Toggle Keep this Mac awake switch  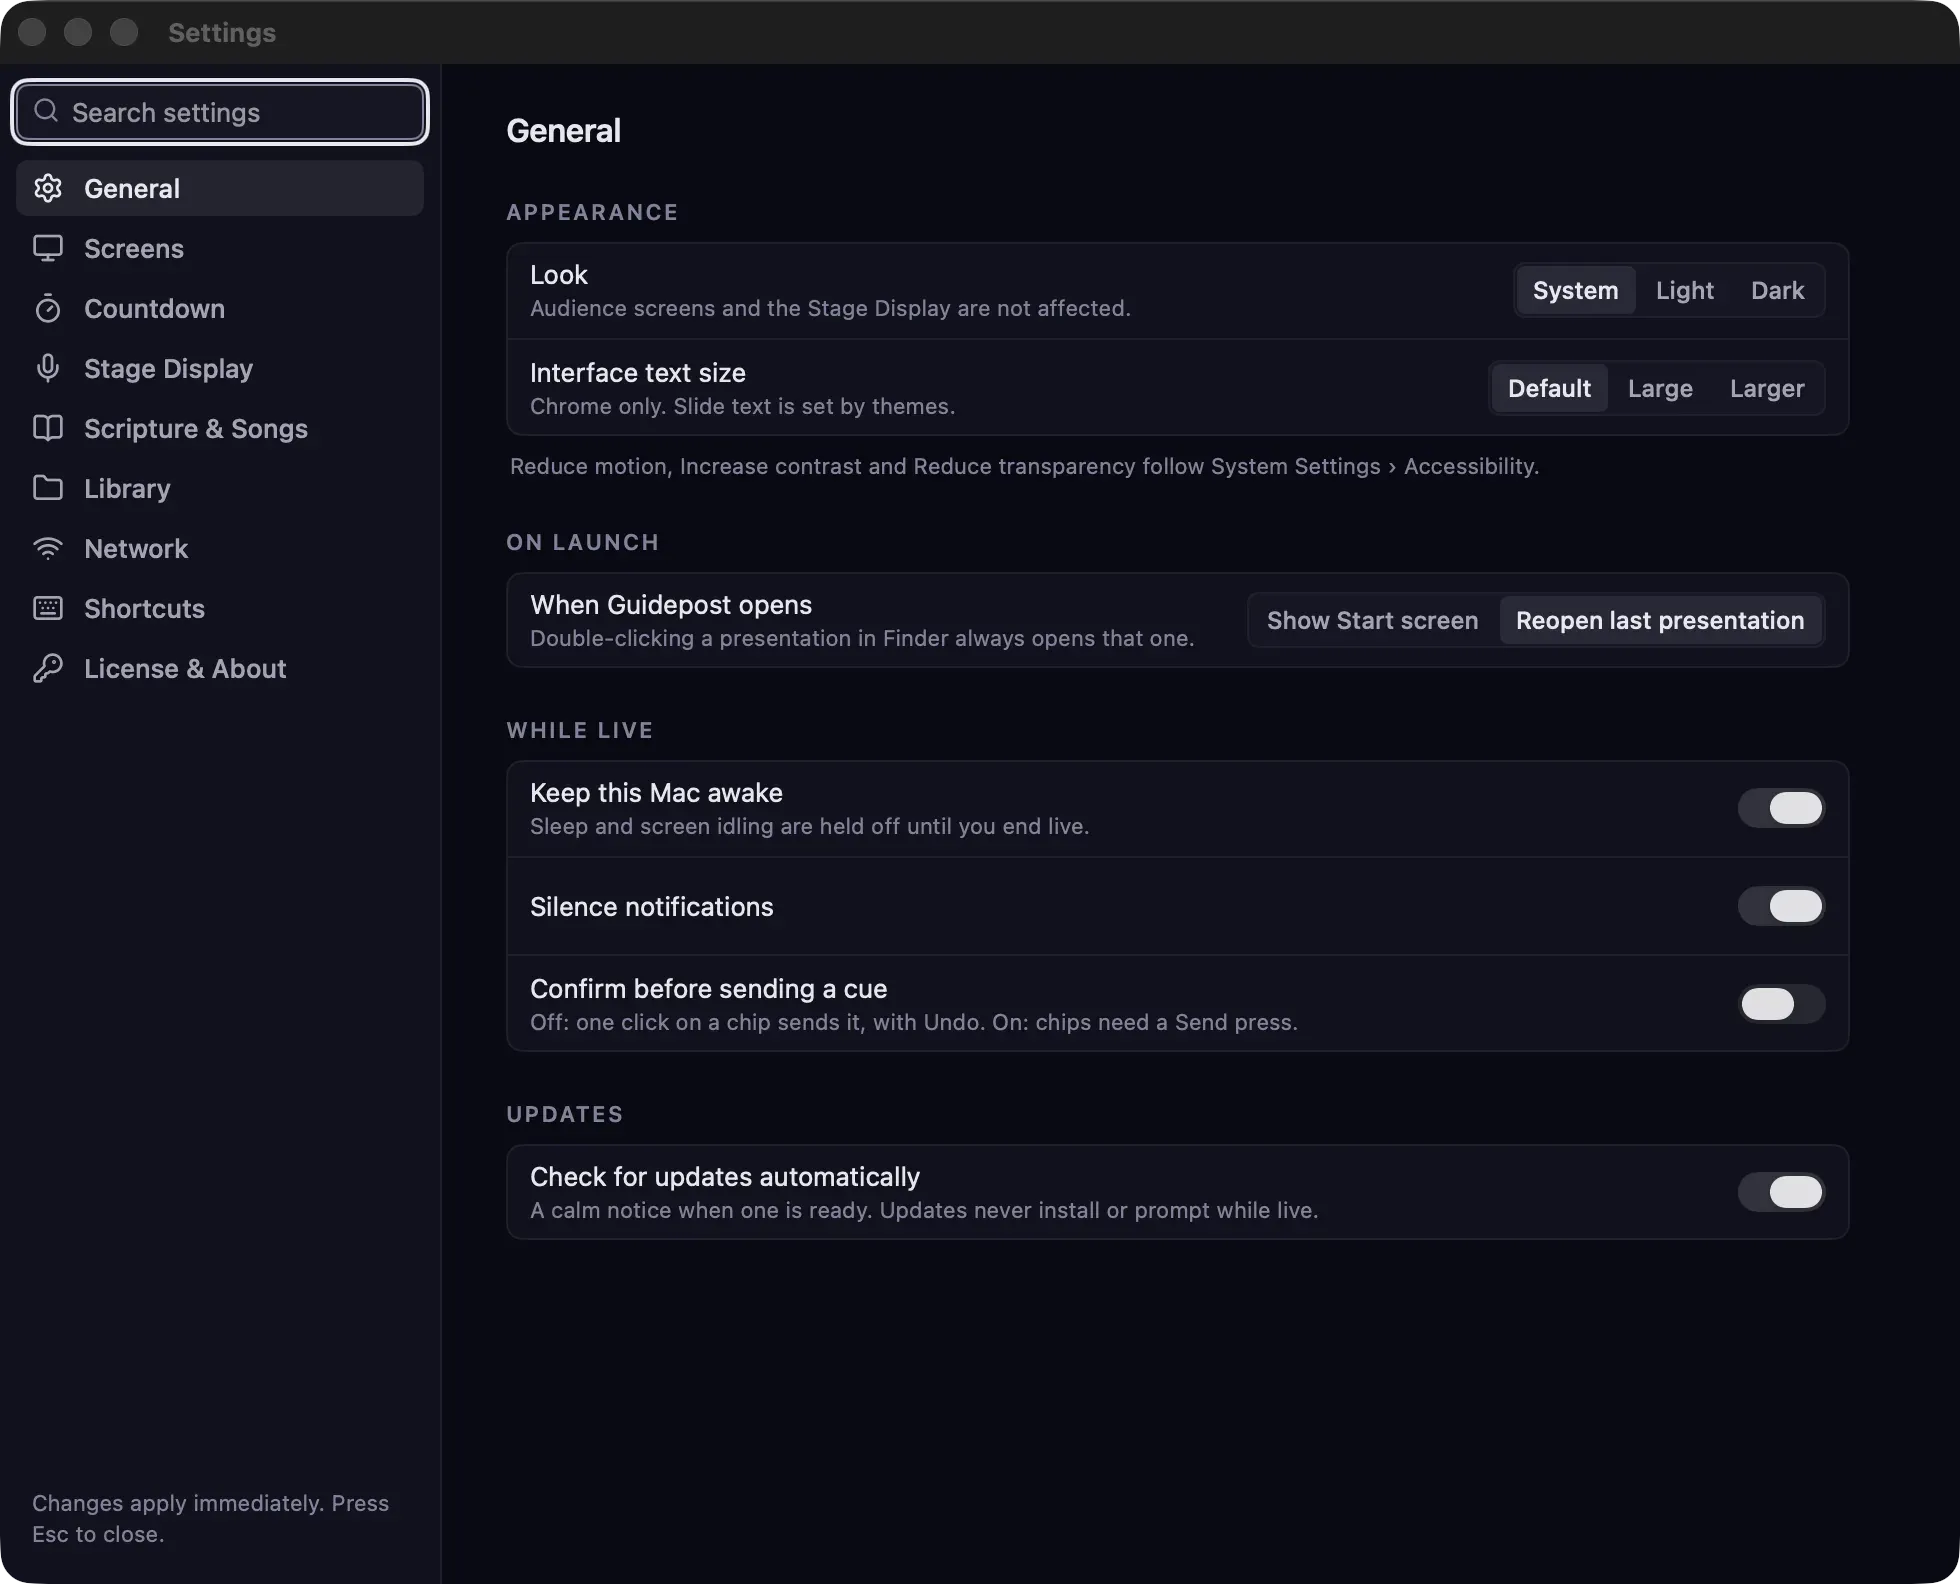click(x=1781, y=808)
